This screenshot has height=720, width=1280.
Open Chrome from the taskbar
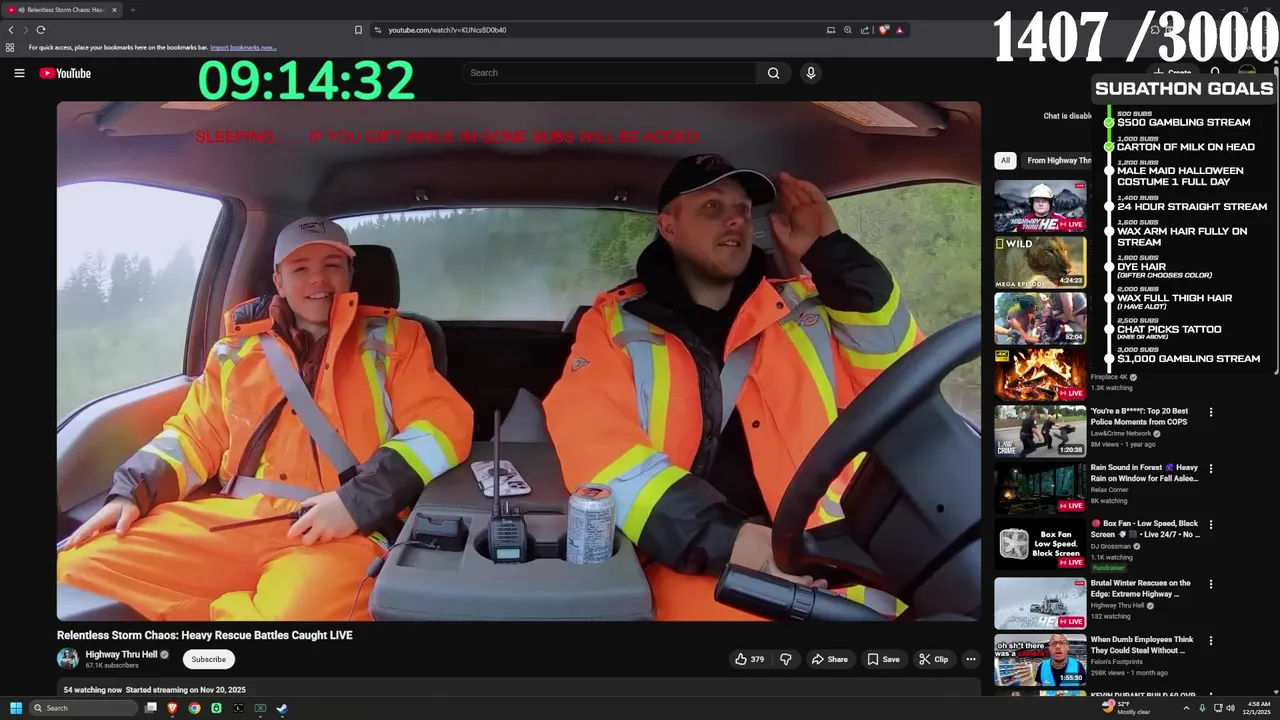[194, 708]
